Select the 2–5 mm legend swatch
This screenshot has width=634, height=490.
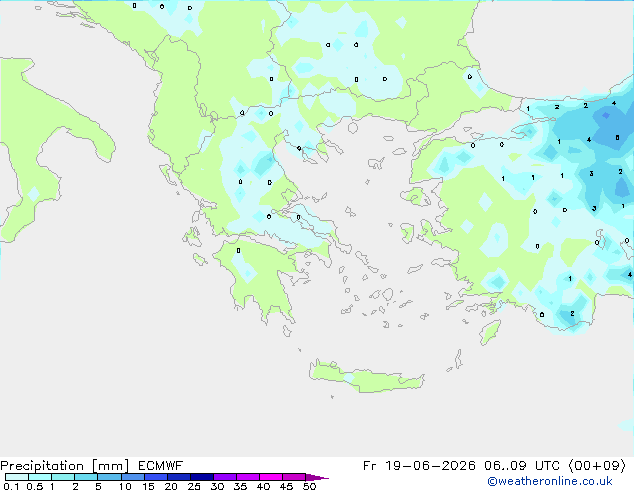pyautogui.click(x=86, y=477)
